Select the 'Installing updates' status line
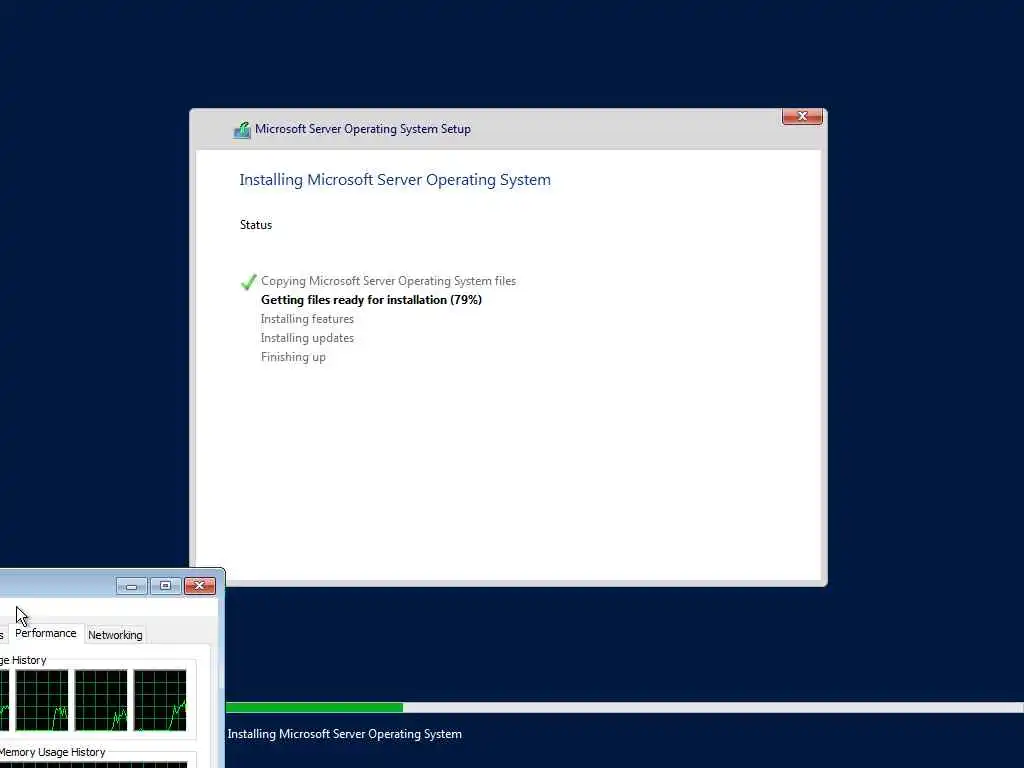This screenshot has width=1024, height=768. tap(307, 338)
